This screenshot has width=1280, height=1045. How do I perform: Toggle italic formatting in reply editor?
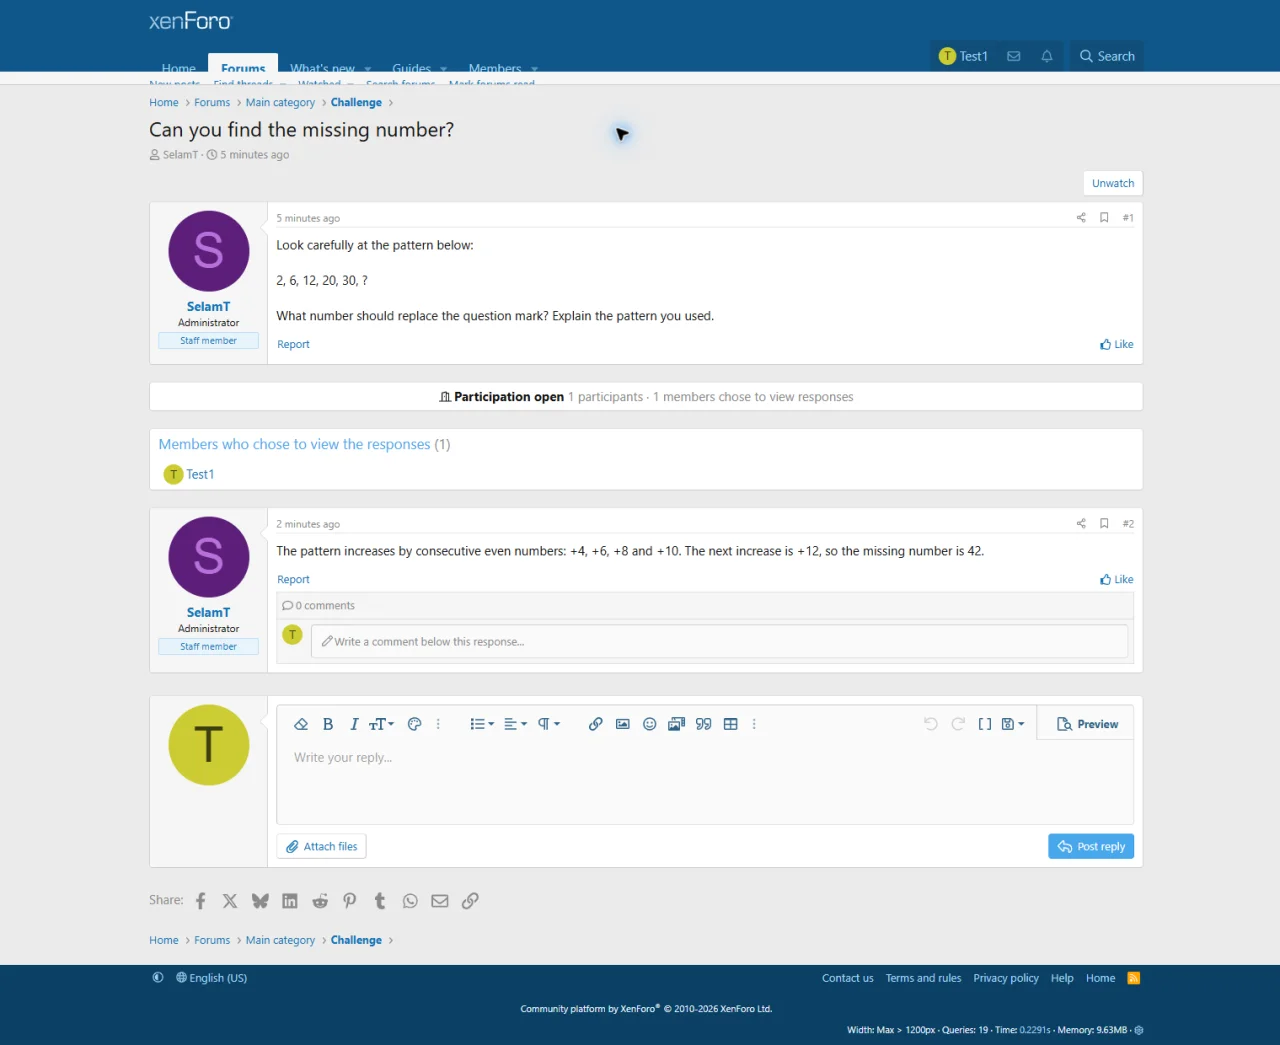tap(354, 724)
